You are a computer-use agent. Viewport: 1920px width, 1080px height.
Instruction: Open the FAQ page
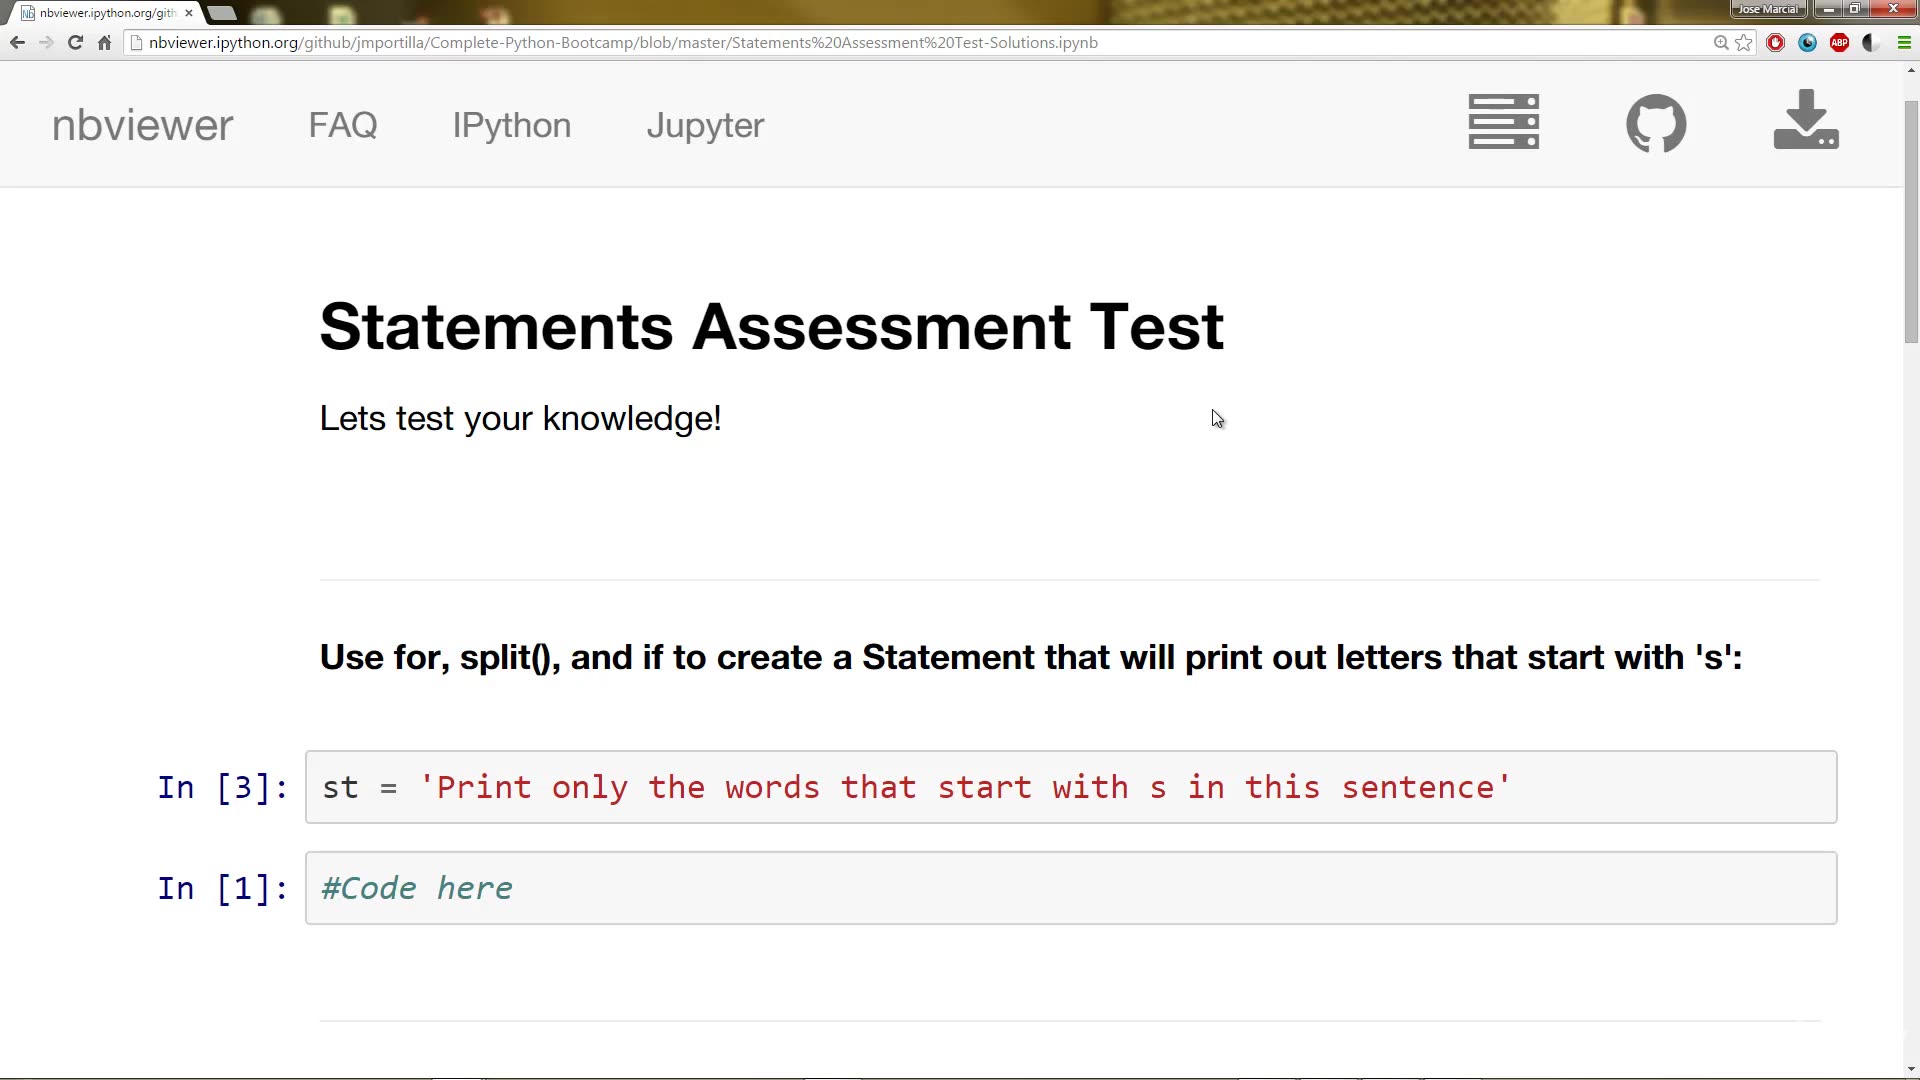click(342, 125)
